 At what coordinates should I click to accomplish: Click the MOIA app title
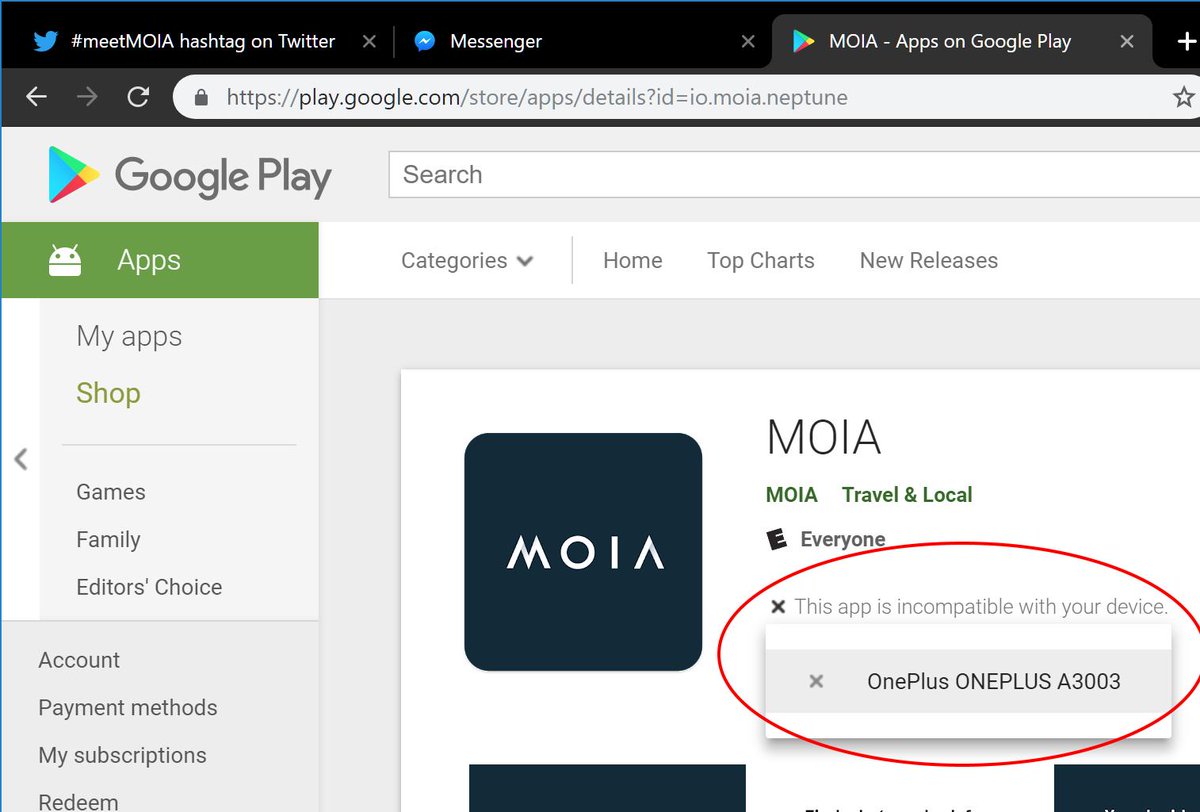(823, 437)
